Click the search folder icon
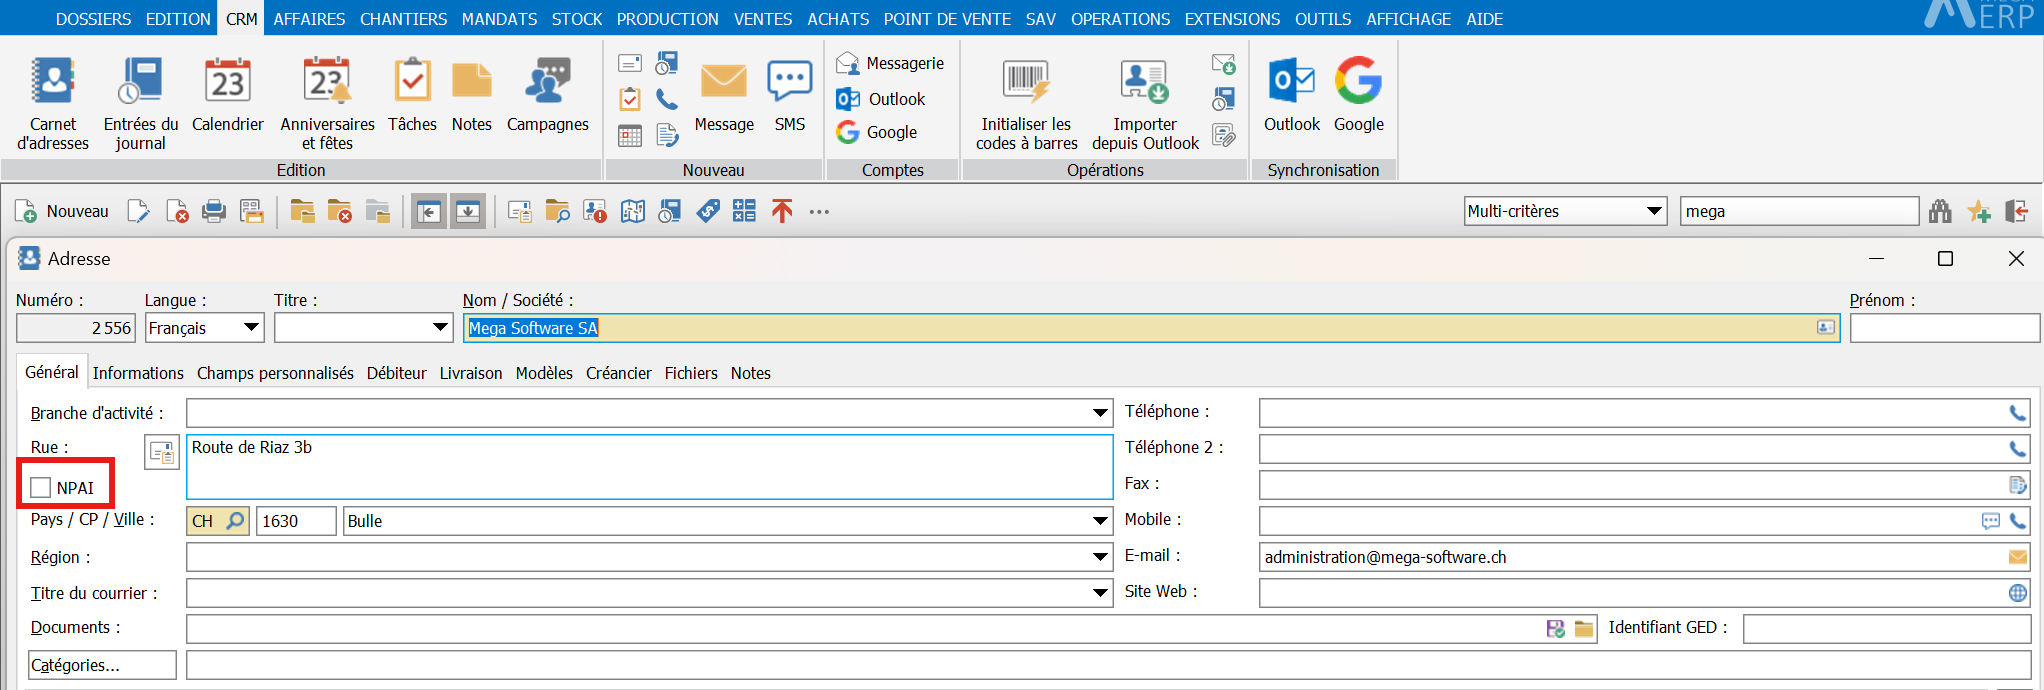This screenshot has width=2044, height=690. (x=557, y=211)
